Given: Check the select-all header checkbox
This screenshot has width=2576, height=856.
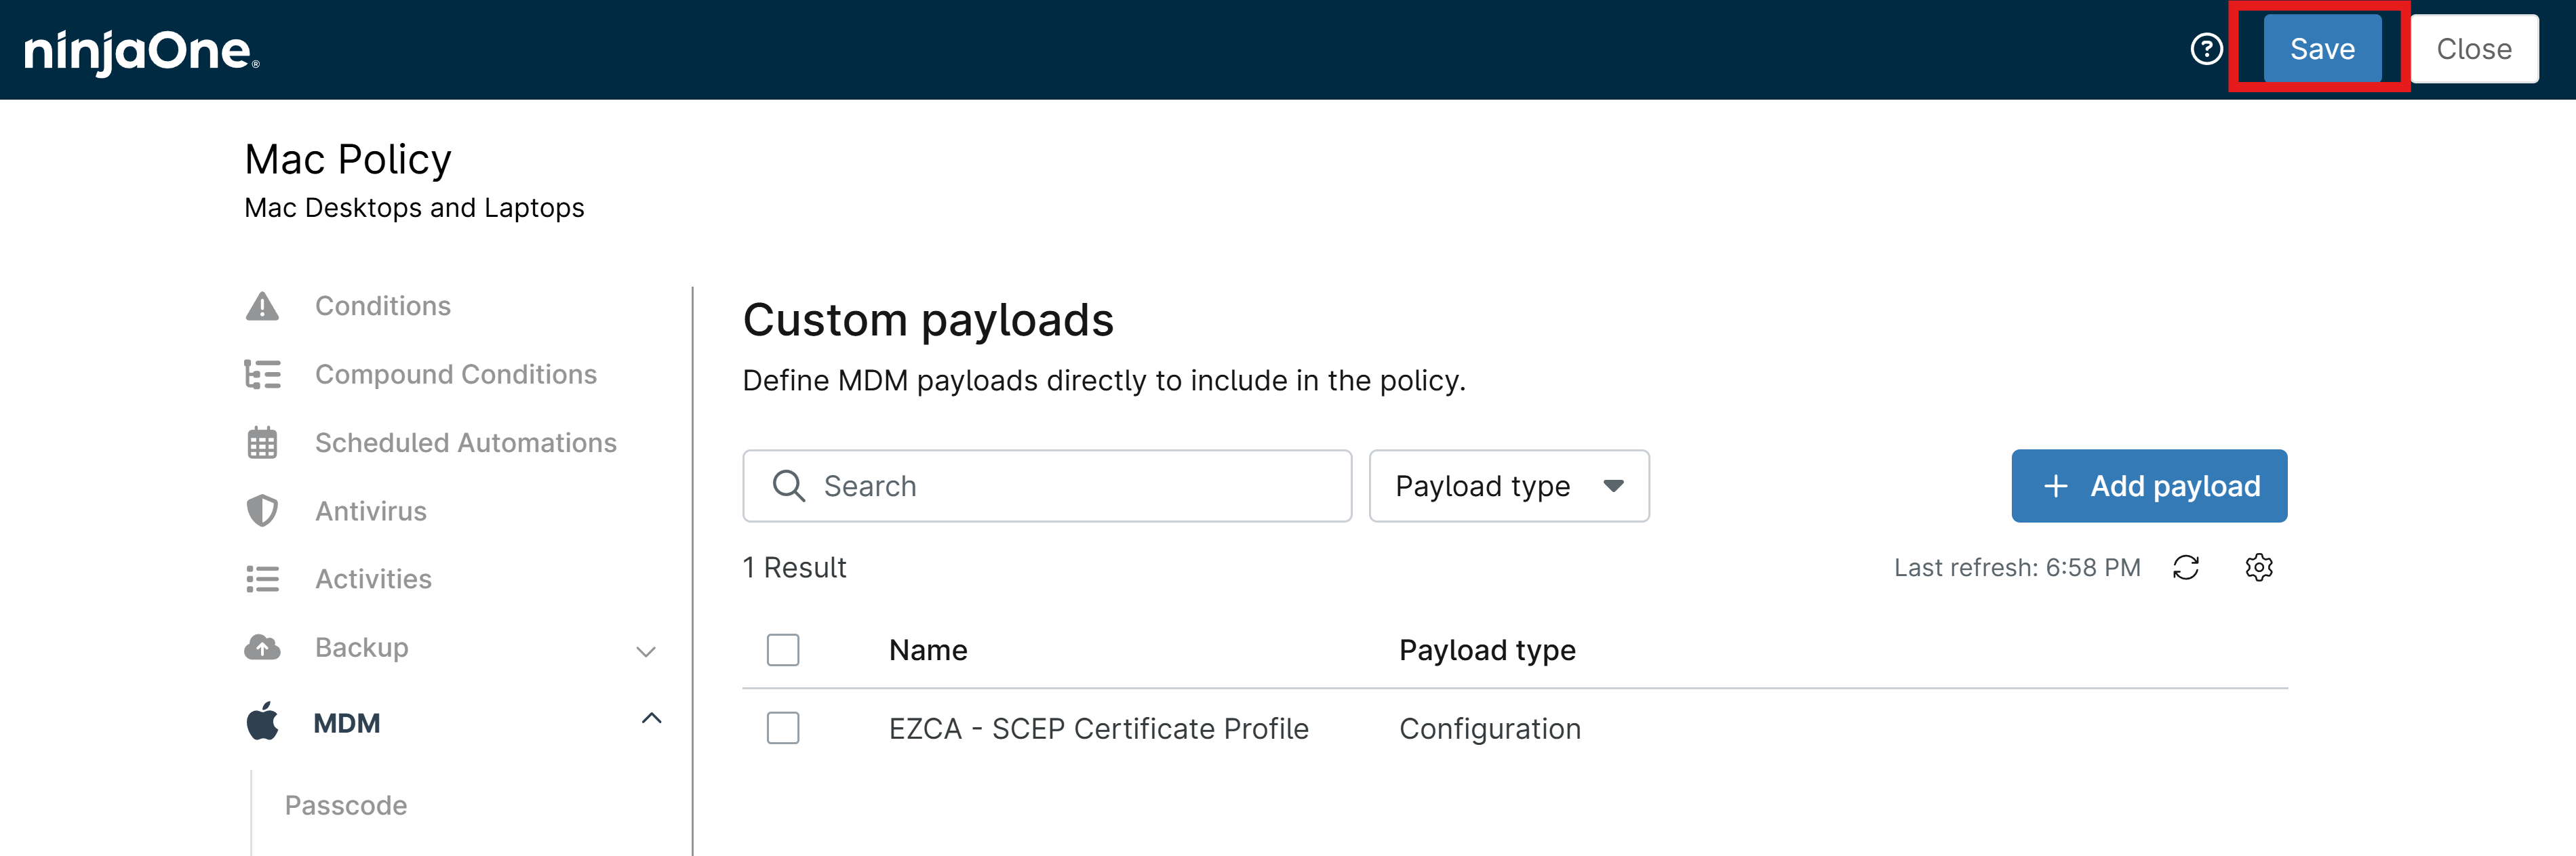Looking at the screenshot, I should 783,650.
